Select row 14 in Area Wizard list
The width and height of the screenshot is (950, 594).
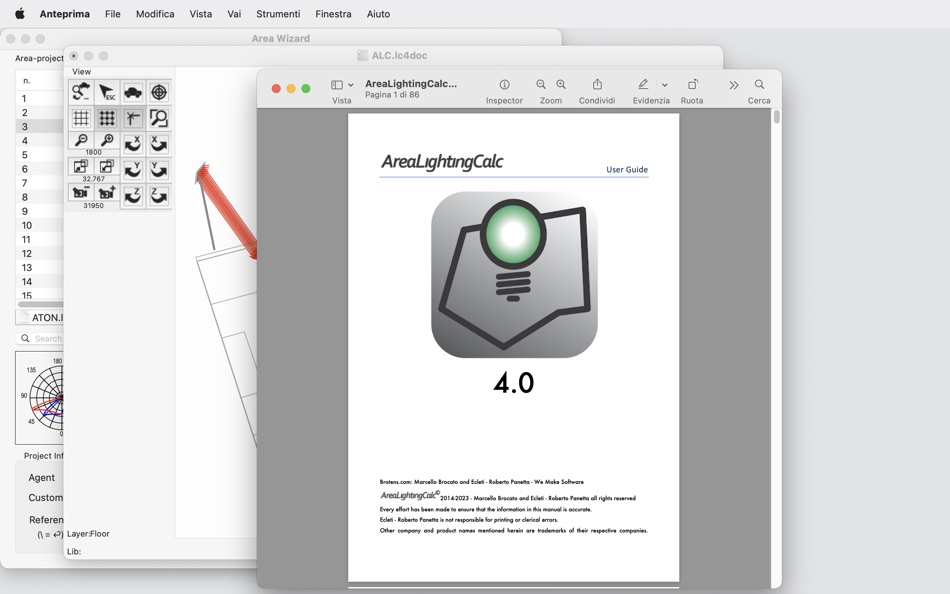click(x=39, y=281)
